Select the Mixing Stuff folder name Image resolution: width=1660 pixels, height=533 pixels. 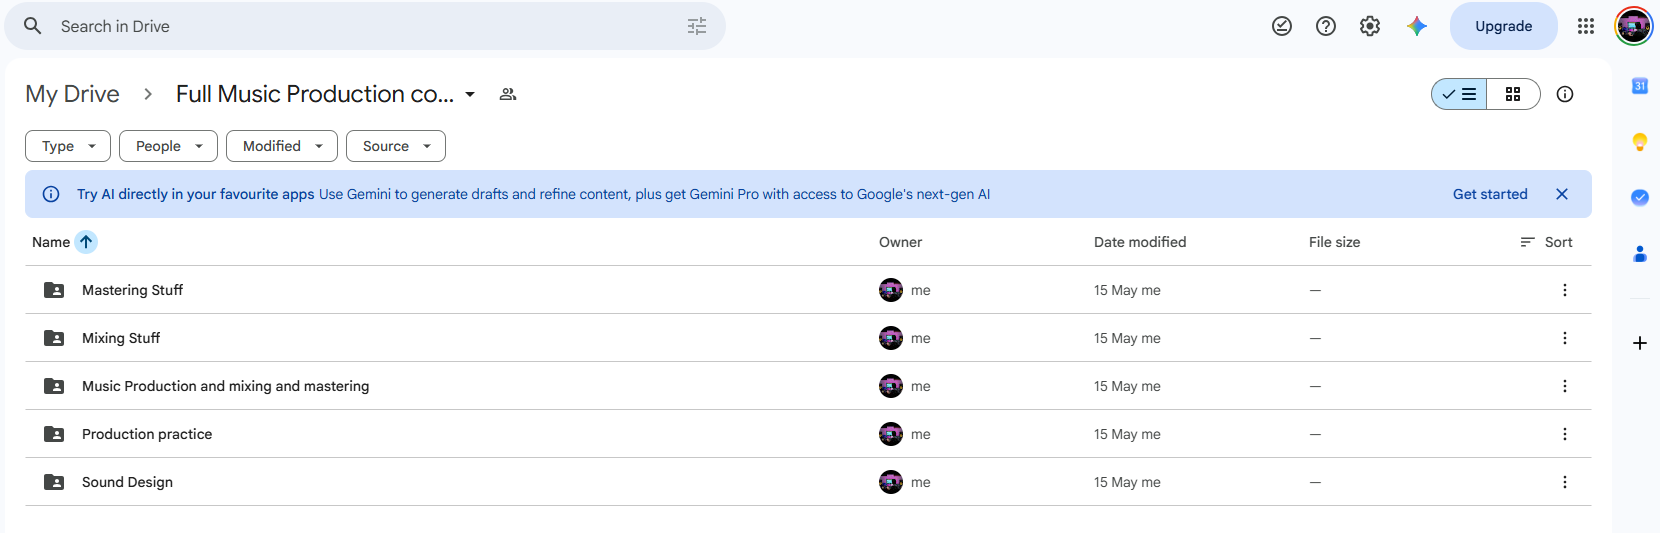pos(121,338)
